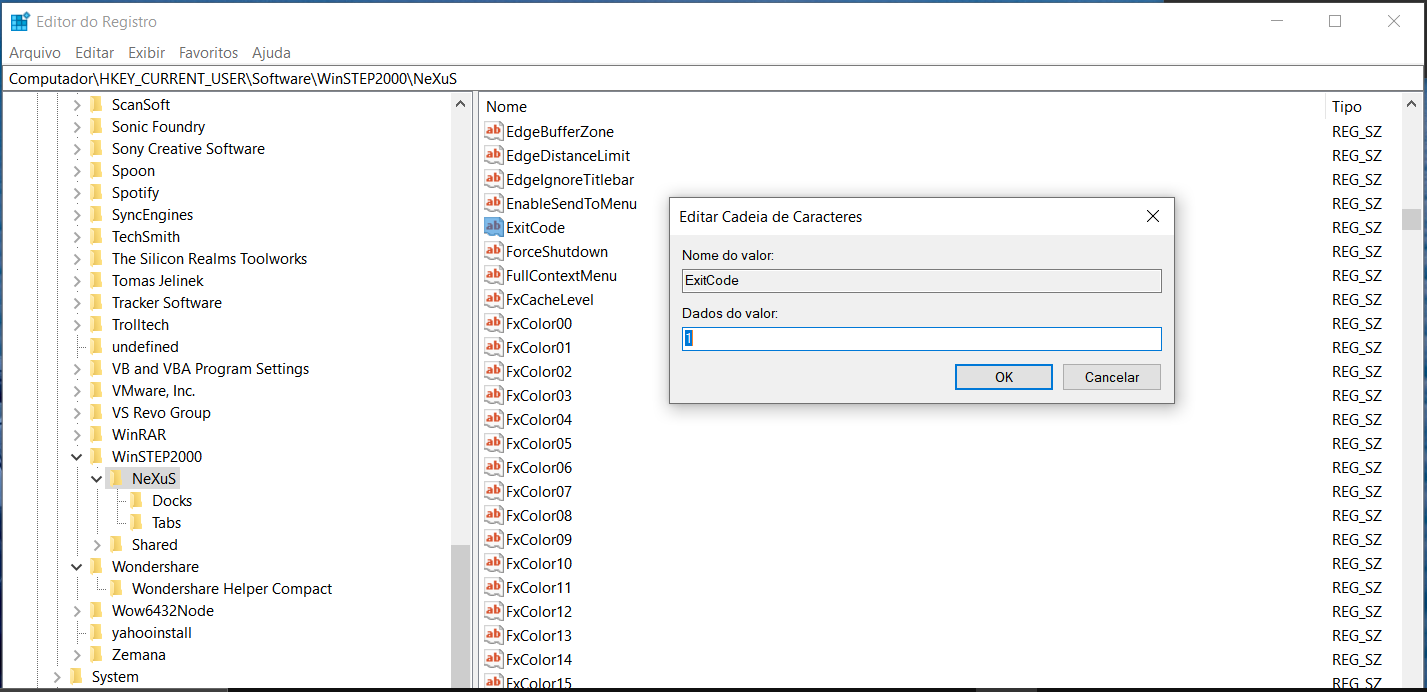Image resolution: width=1427 pixels, height=692 pixels.
Task: Expand the Shared key
Action: (x=97, y=545)
